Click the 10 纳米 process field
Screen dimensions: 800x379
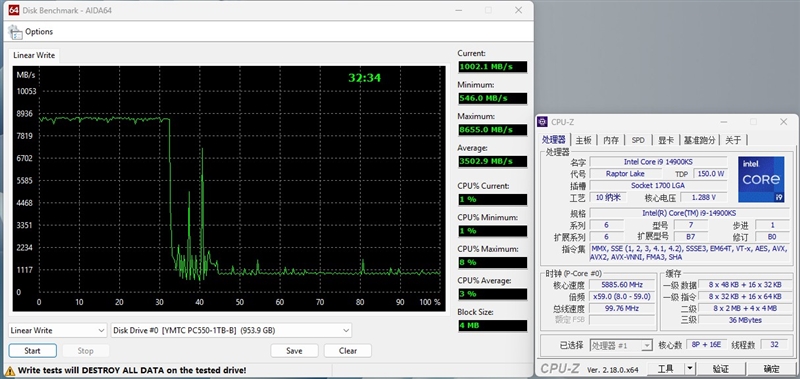(x=607, y=197)
